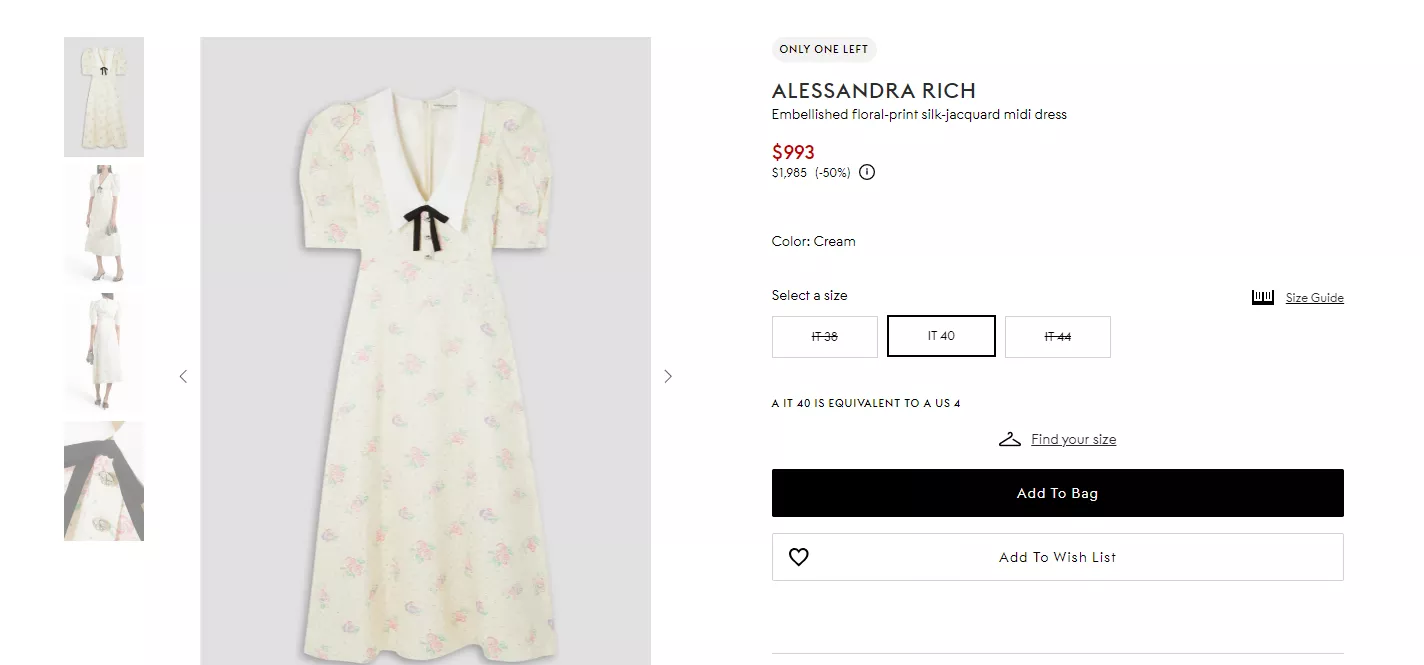The height and width of the screenshot is (665, 1424).
Task: Select size IT 38
Action: 824,336
